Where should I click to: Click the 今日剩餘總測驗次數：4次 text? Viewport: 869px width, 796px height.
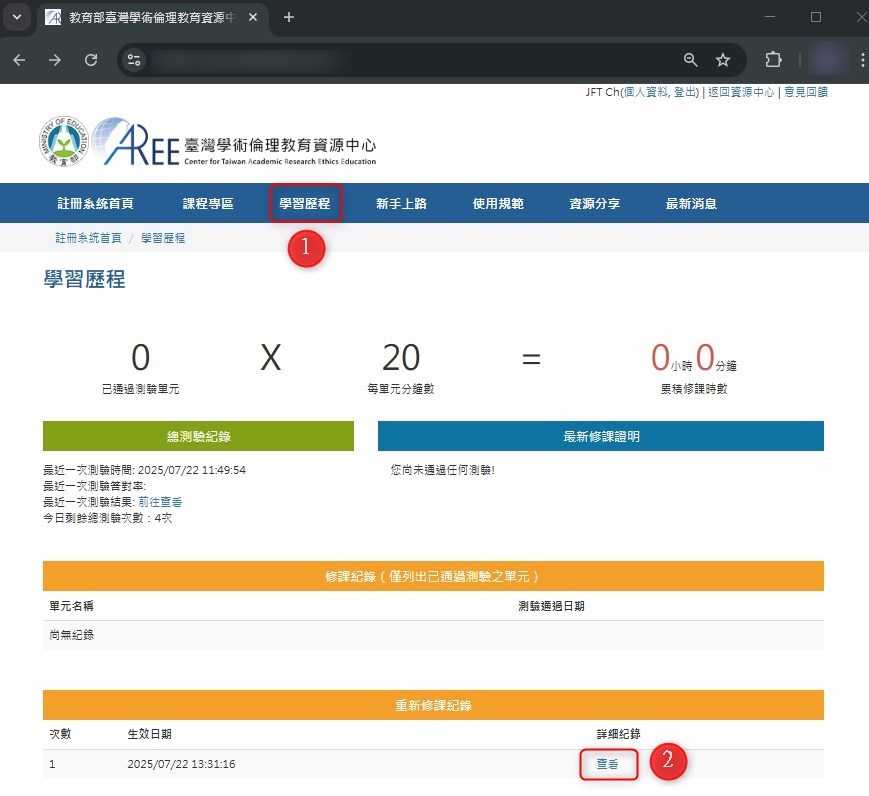(x=108, y=518)
